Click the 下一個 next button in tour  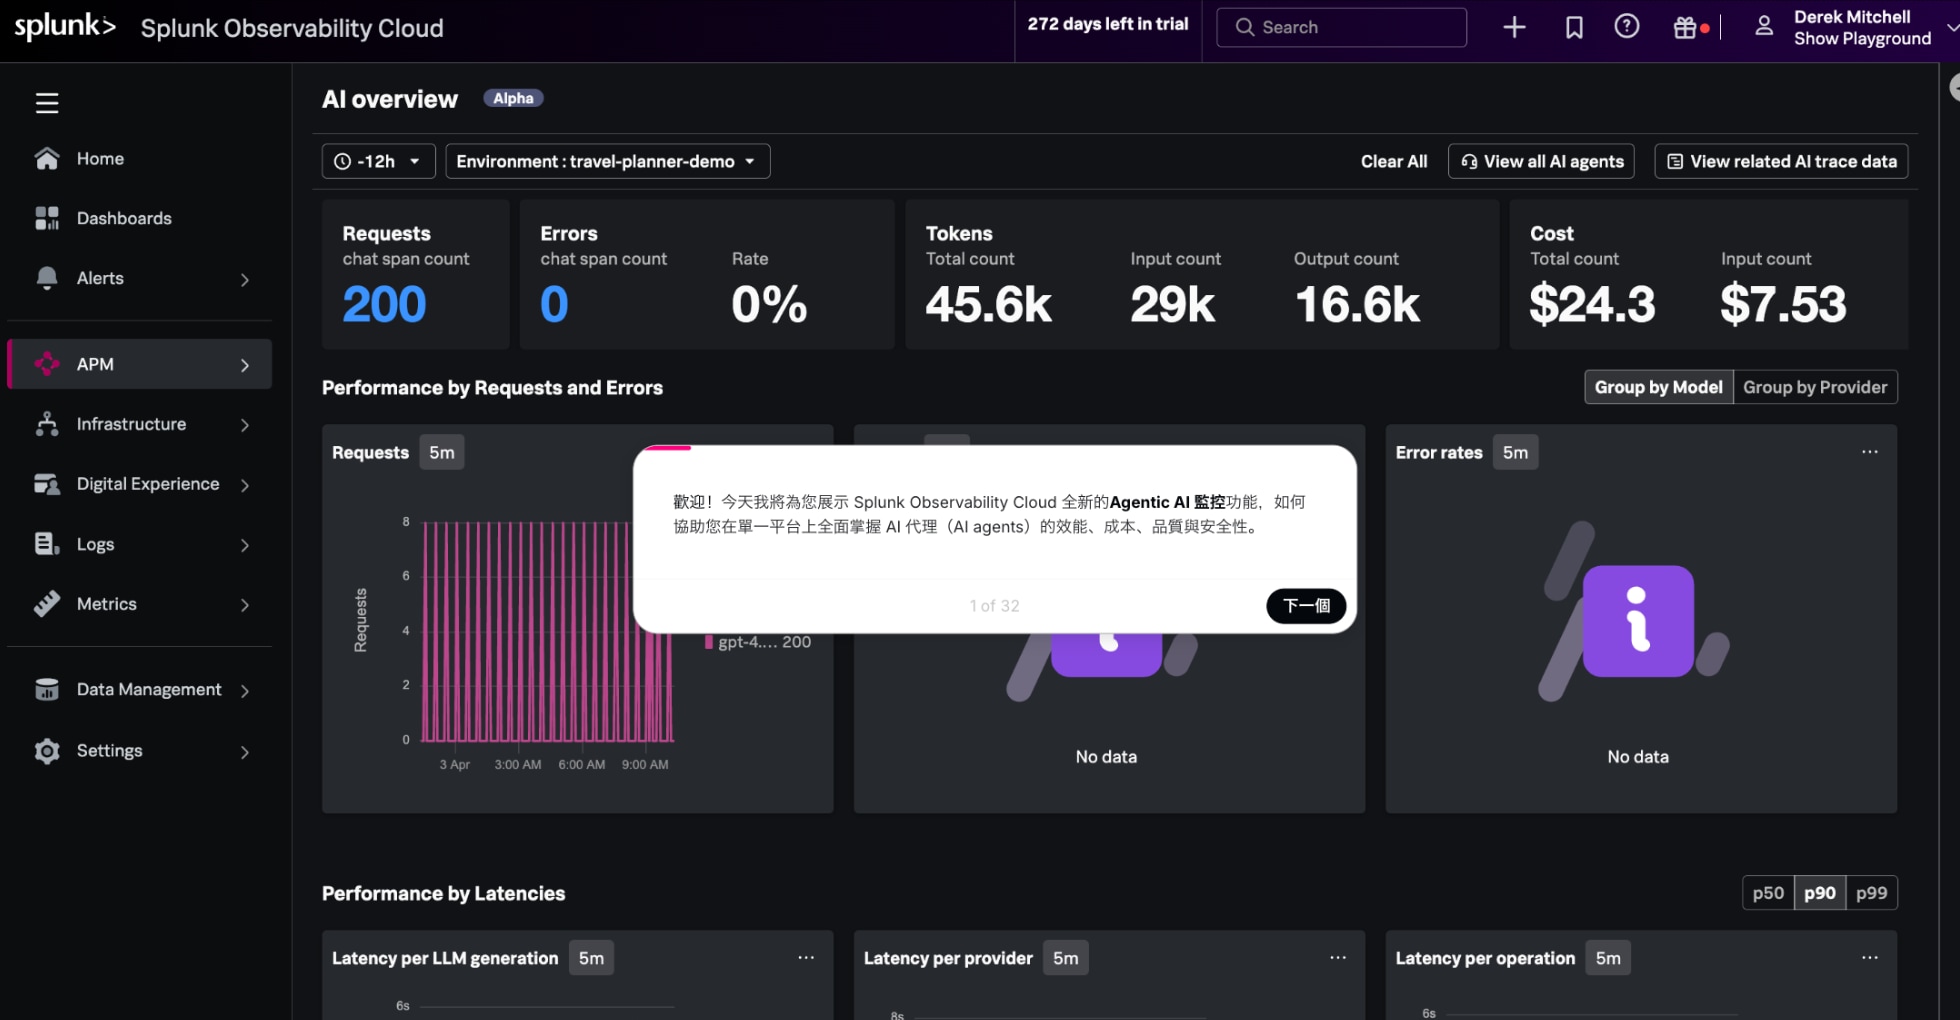[1306, 605]
